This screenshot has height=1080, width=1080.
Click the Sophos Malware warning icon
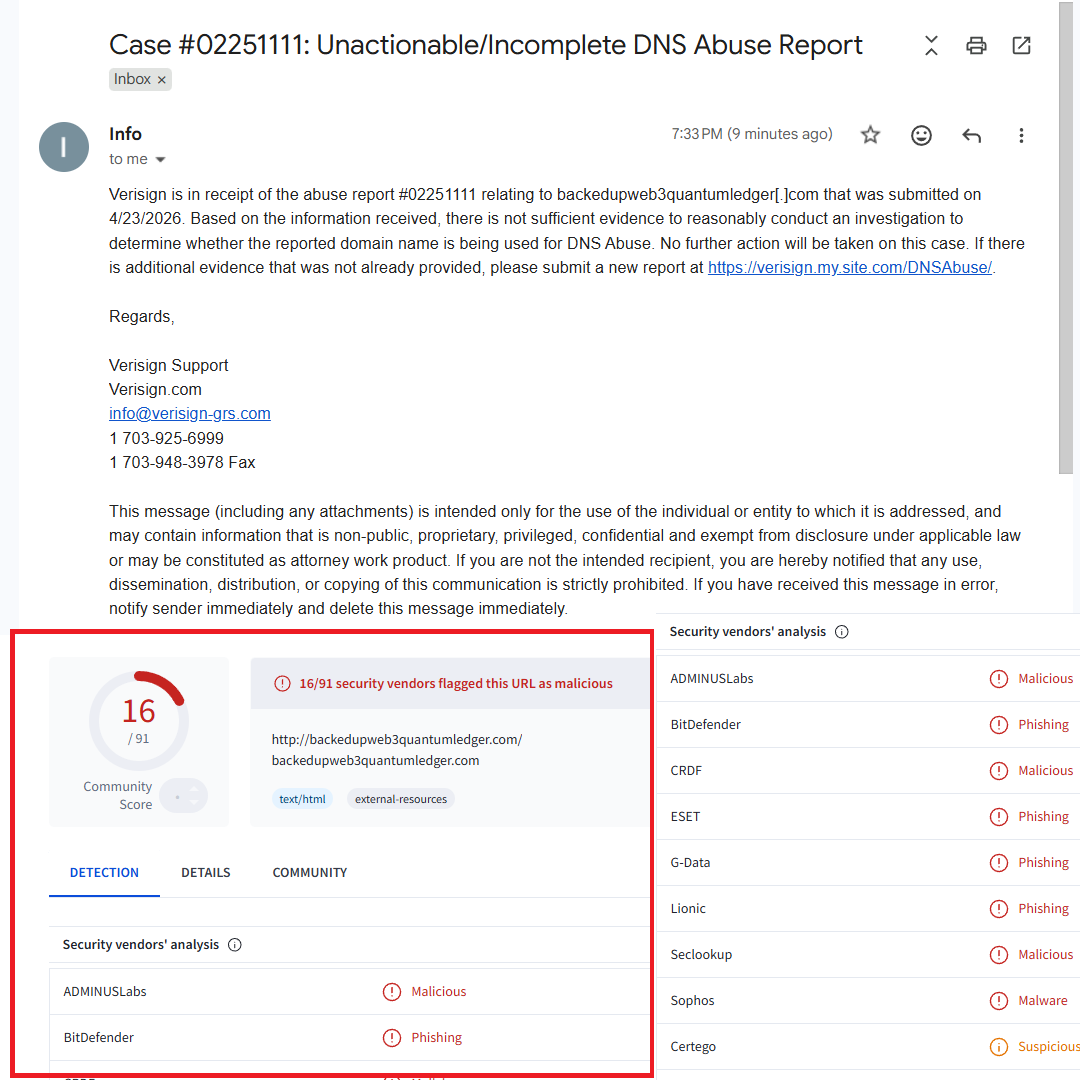click(x=999, y=1001)
